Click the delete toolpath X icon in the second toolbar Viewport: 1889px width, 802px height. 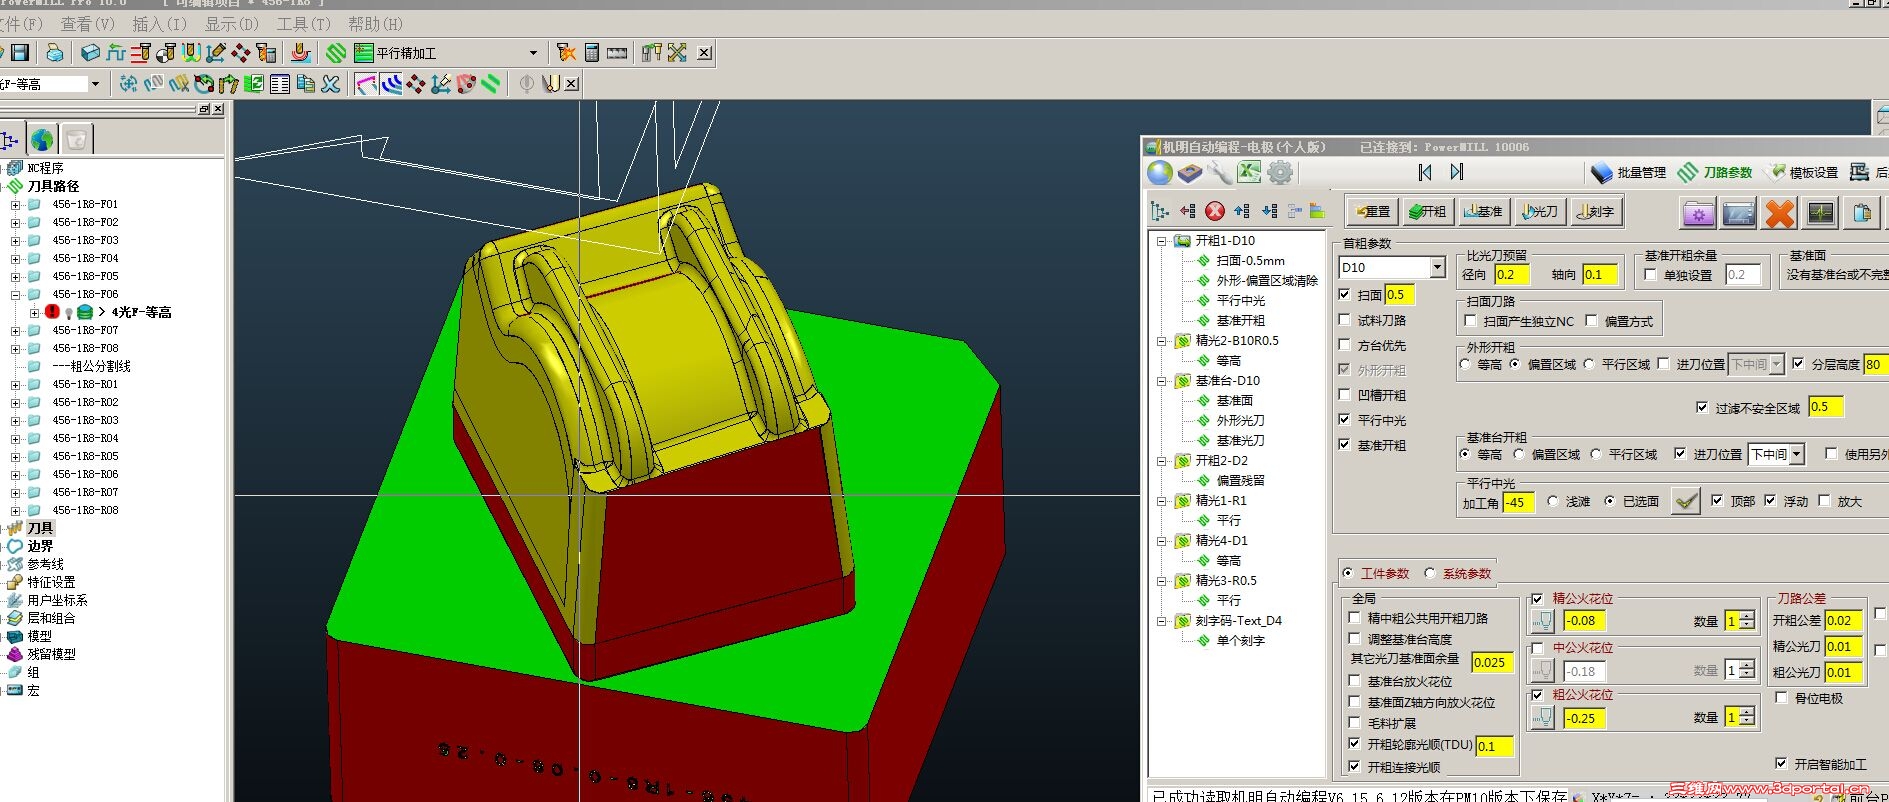tap(331, 84)
